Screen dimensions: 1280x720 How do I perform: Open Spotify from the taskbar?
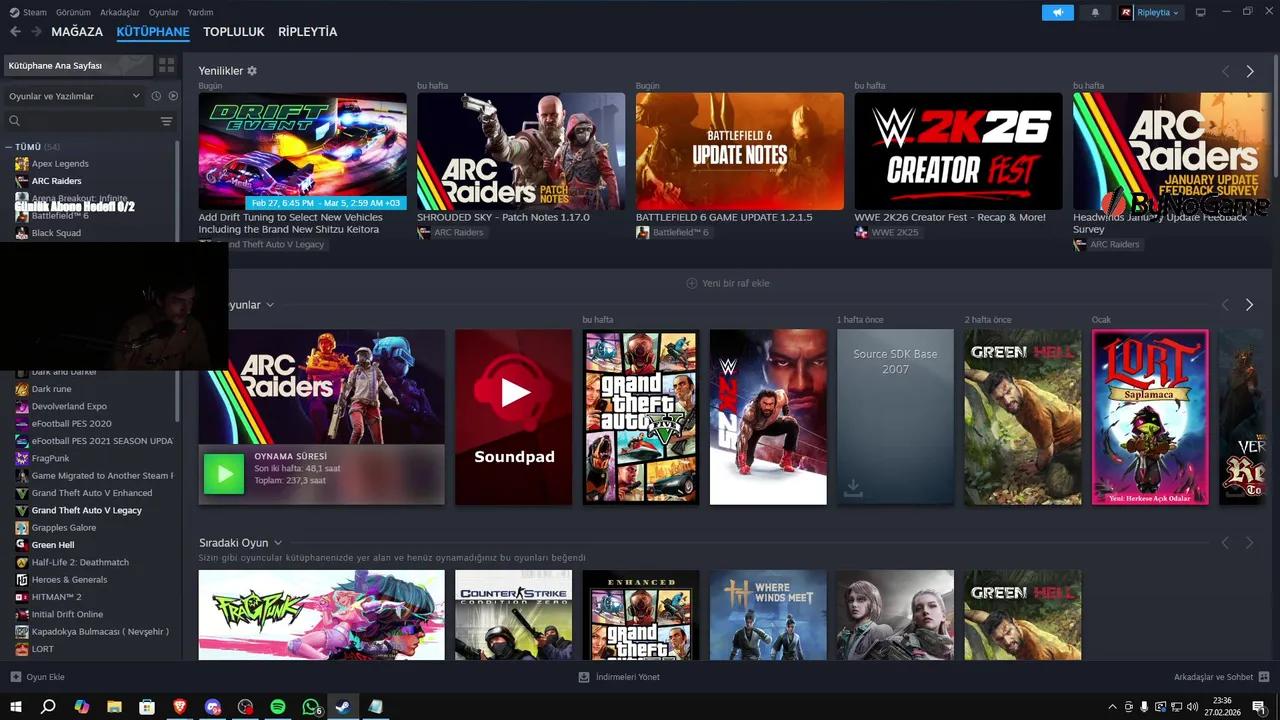[x=278, y=706]
